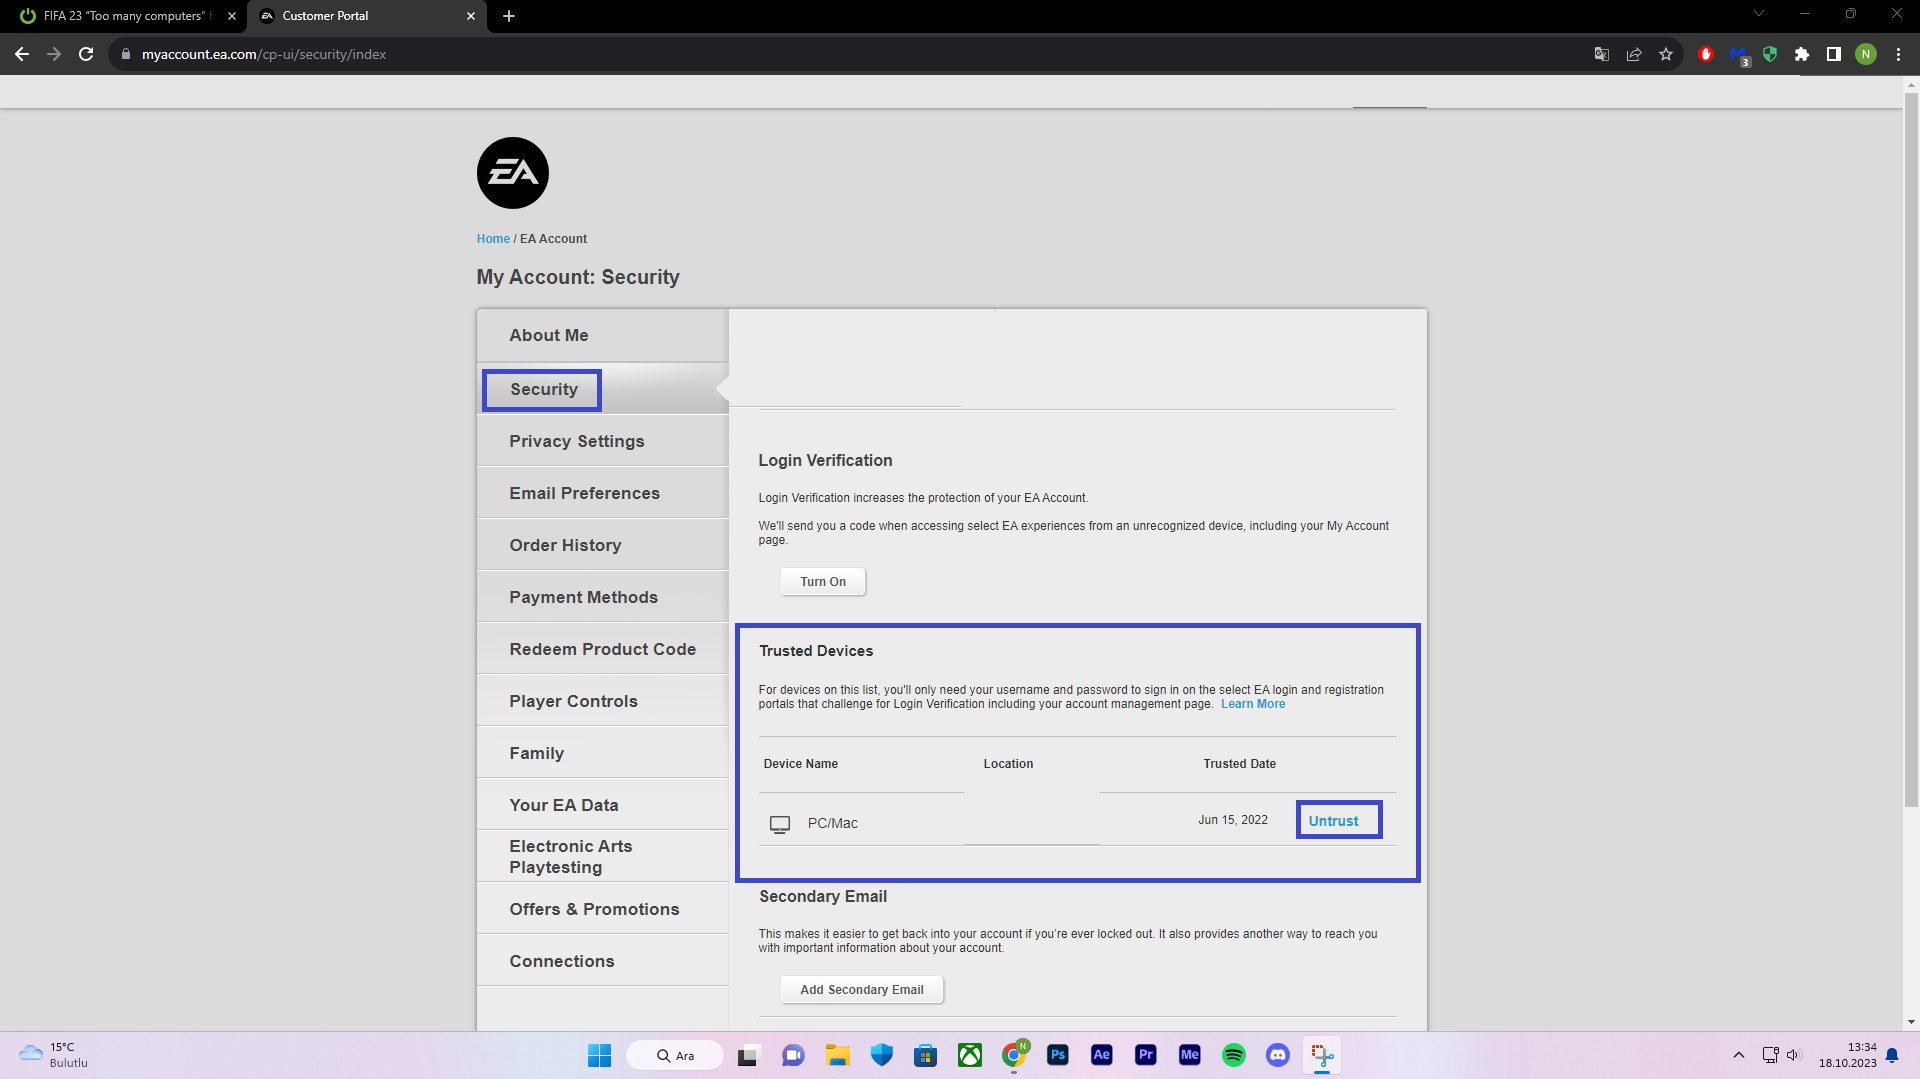This screenshot has width=1920, height=1079.
Task: Open the Snipping Tool in the taskbar
Action: click(x=1322, y=1055)
